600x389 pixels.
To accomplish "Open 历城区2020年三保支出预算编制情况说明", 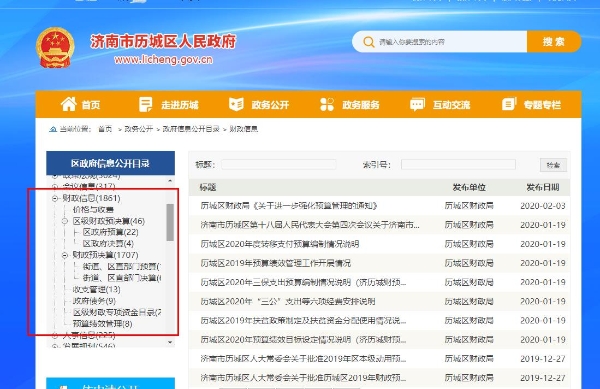I will click(303, 282).
